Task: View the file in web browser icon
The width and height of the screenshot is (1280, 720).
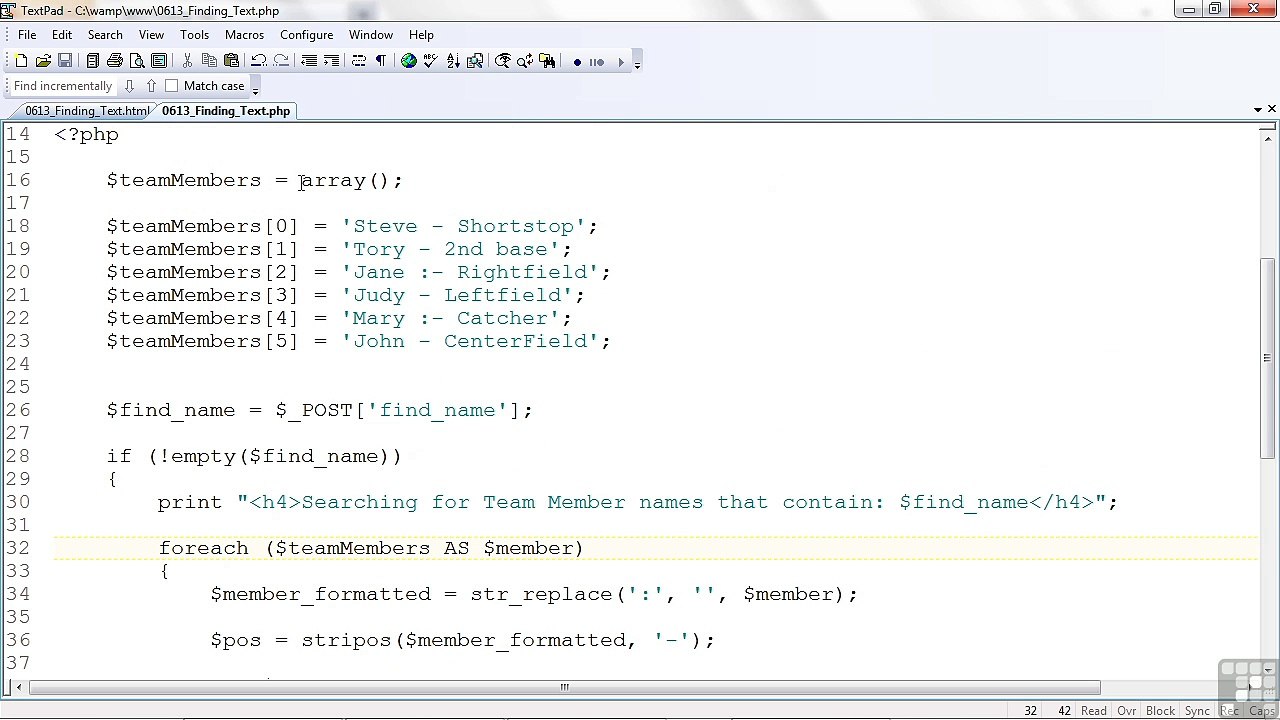Action: (x=408, y=61)
